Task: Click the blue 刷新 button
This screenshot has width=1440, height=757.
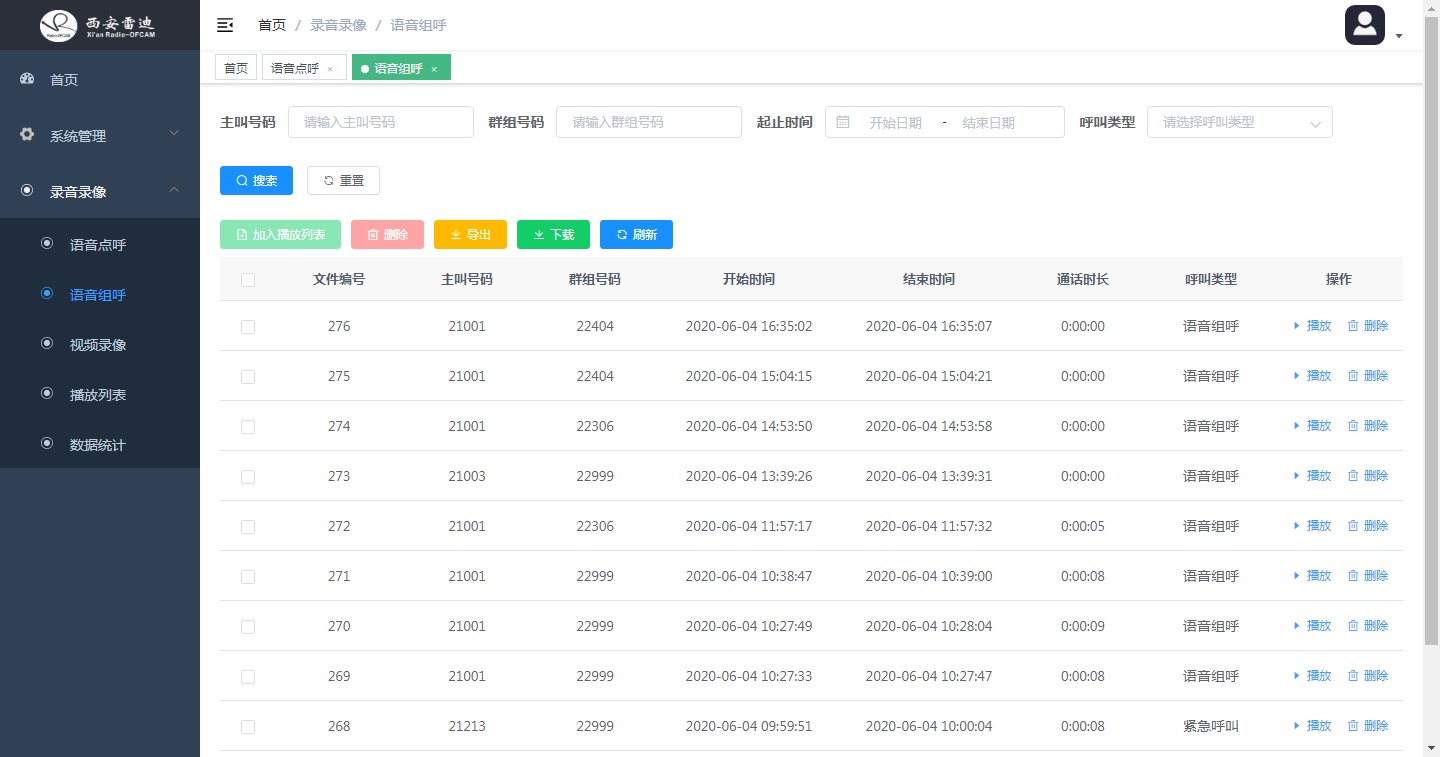Action: tap(636, 234)
